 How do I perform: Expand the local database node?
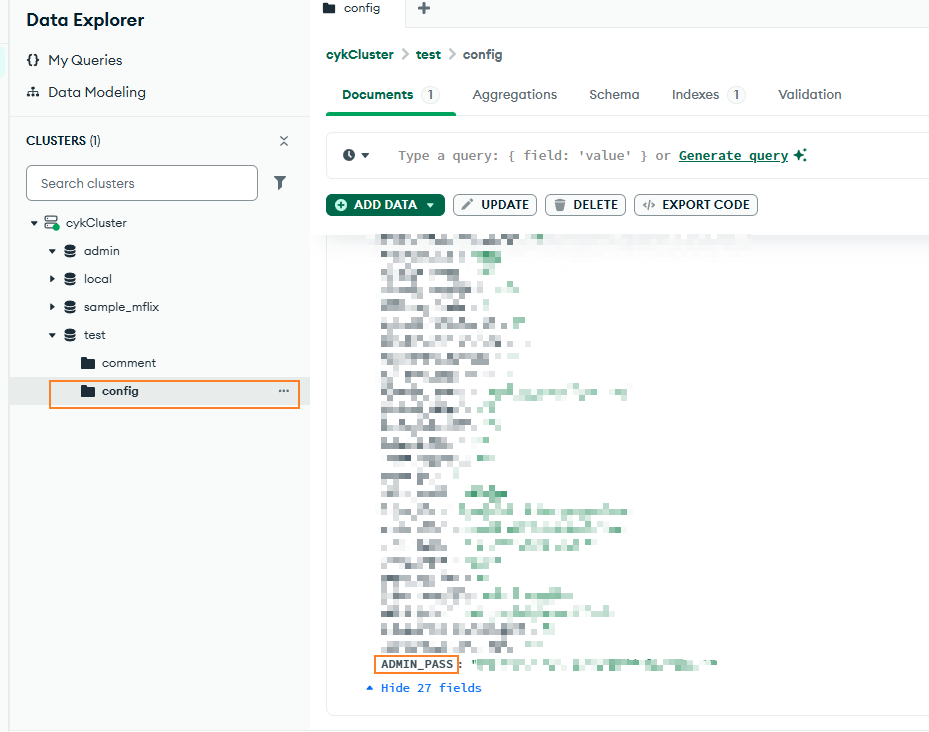[x=52, y=279]
